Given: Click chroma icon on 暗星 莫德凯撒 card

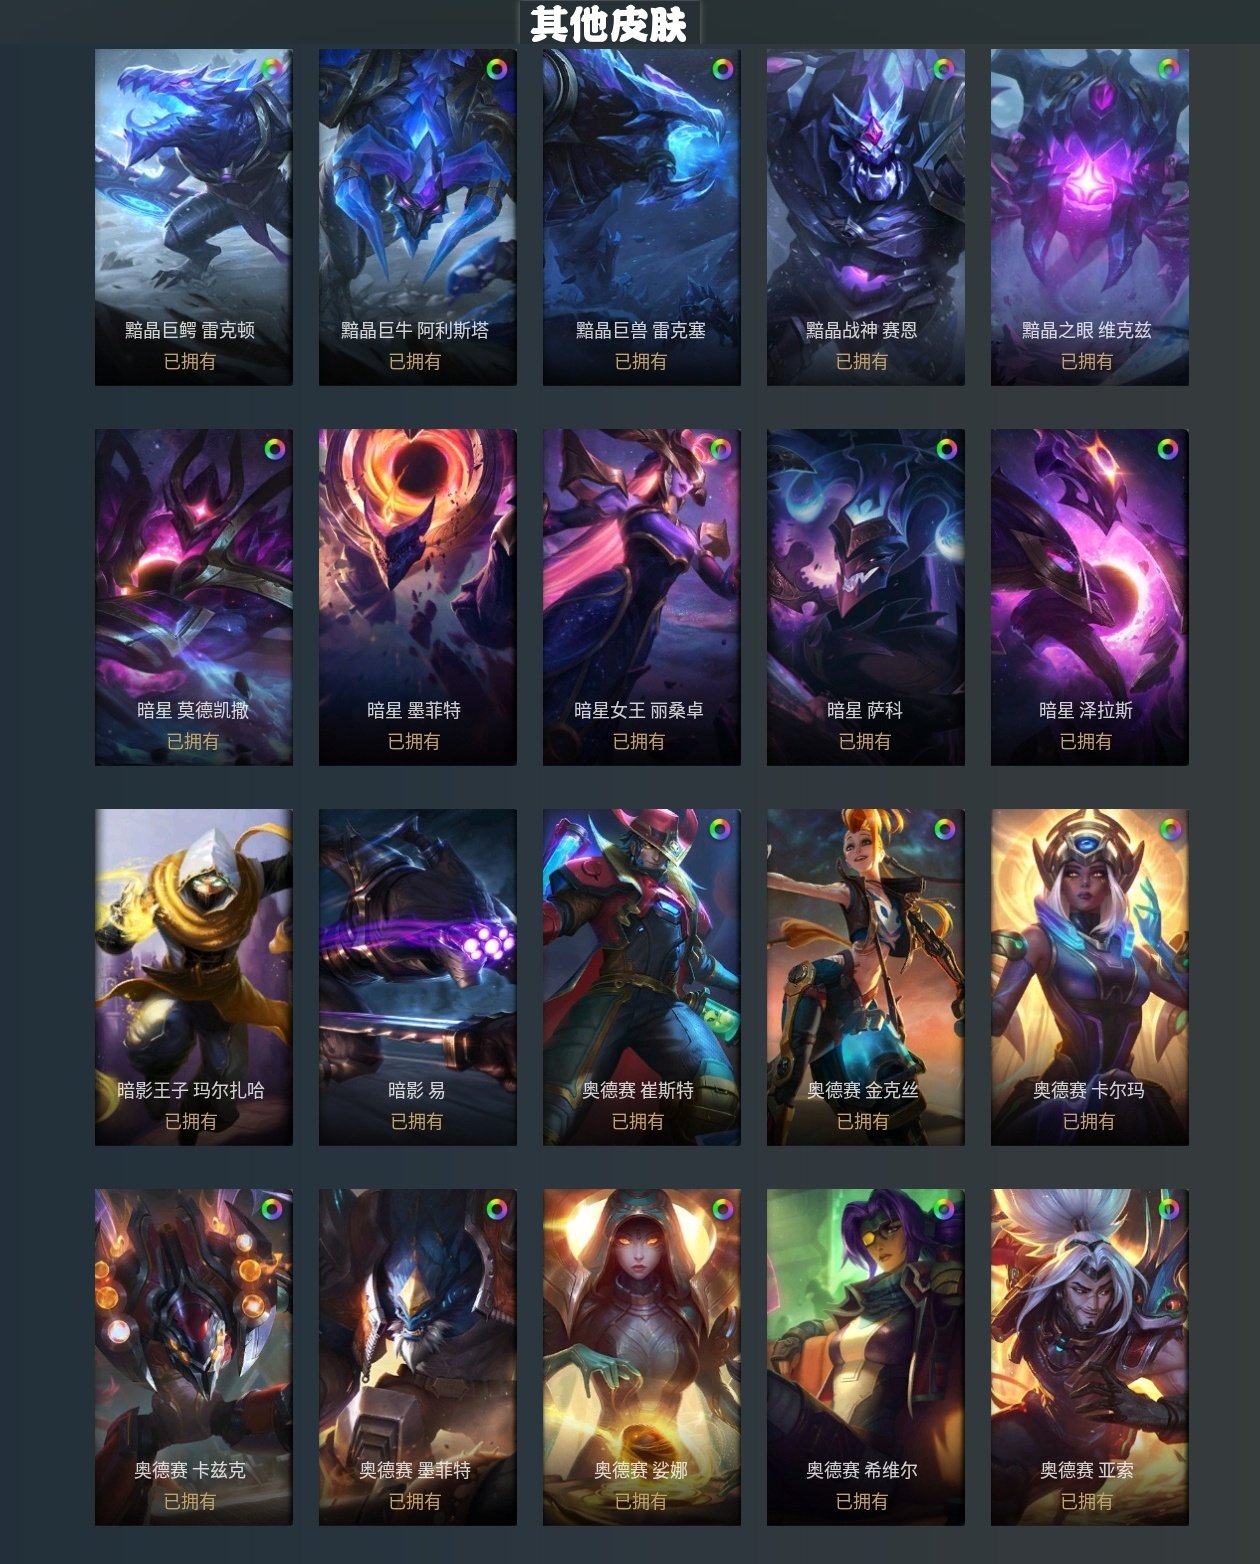Looking at the screenshot, I should [275, 449].
